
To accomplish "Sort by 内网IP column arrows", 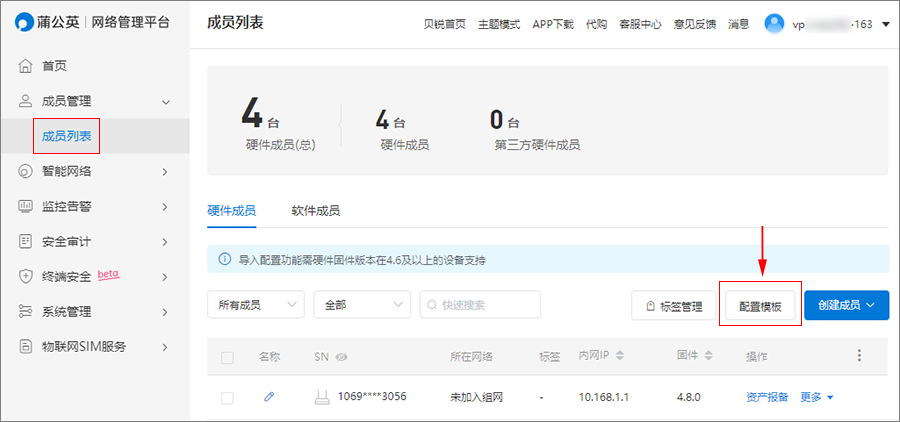I will pyautogui.click(x=620, y=357).
